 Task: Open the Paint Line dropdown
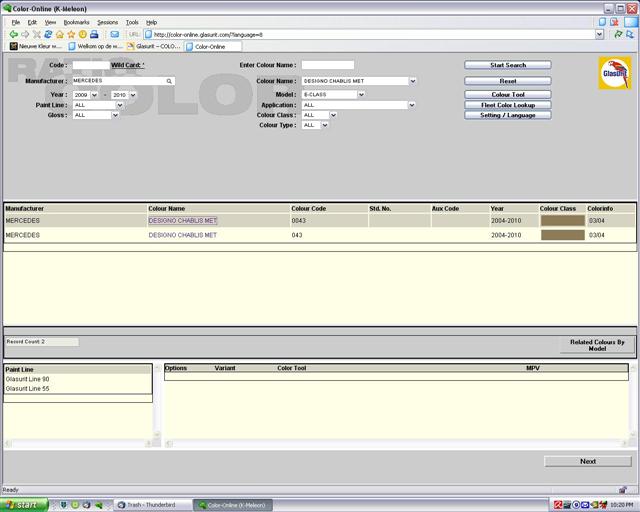point(120,105)
